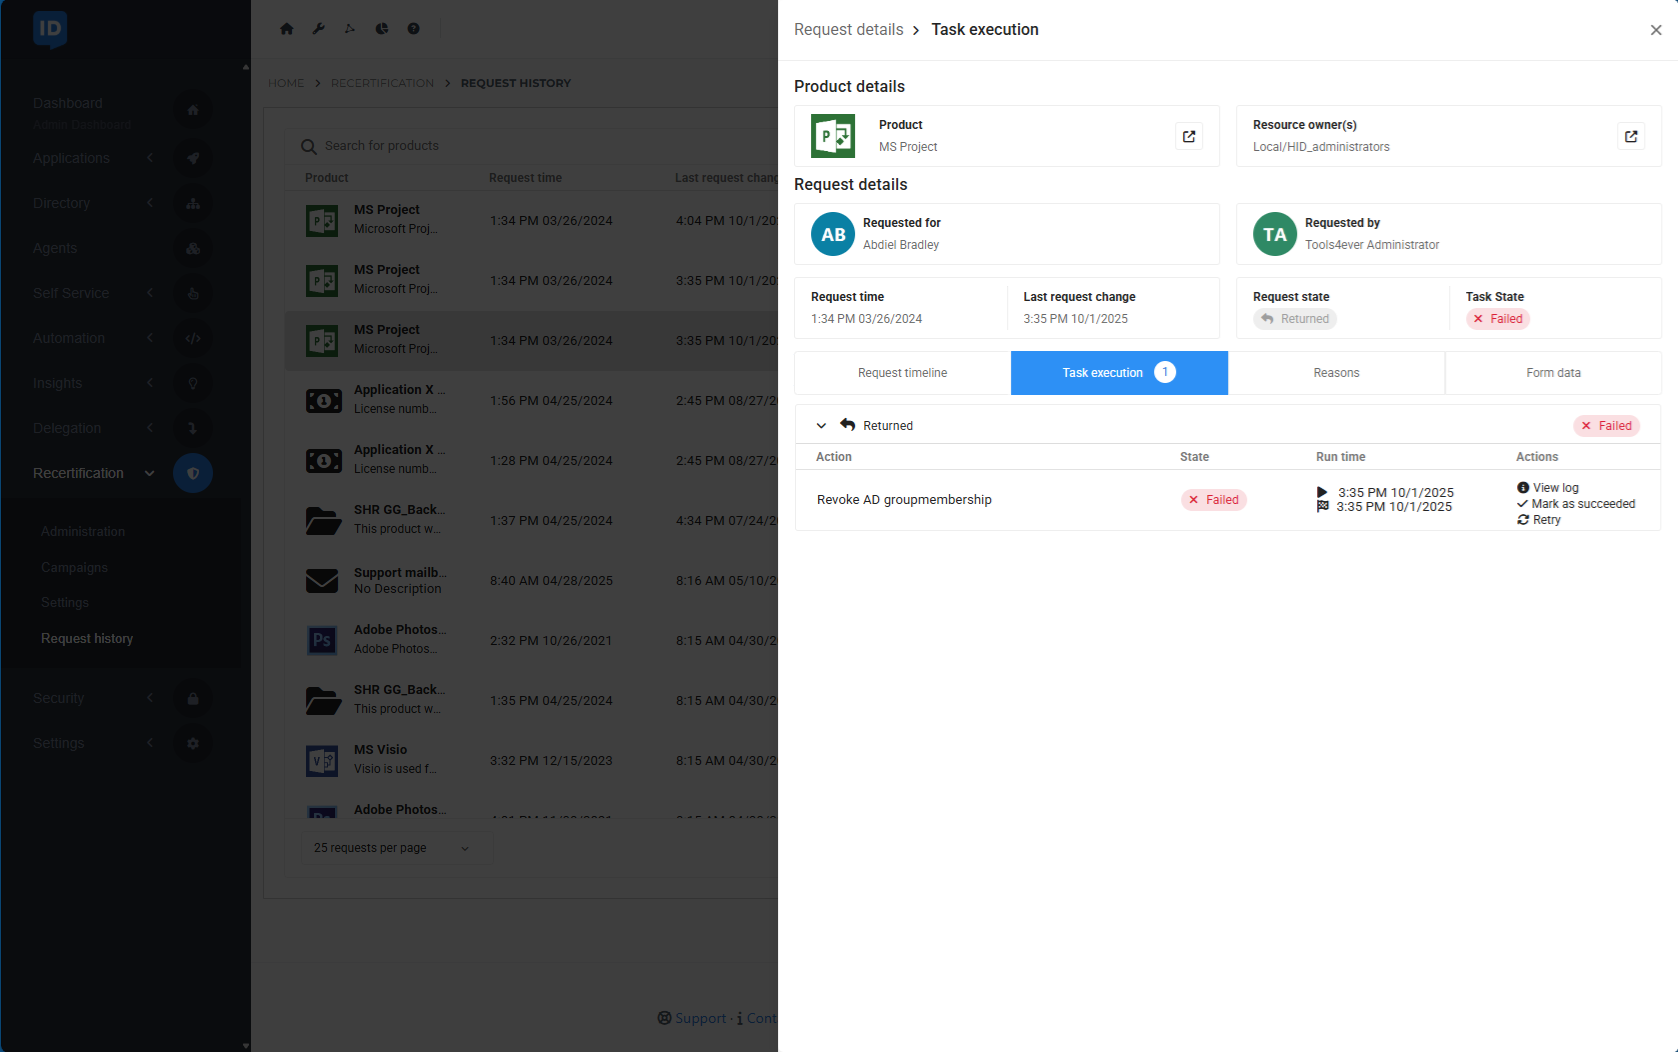Viewport: 1678px width, 1052px height.
Task: Click the help question mark icon
Action: pyautogui.click(x=413, y=29)
